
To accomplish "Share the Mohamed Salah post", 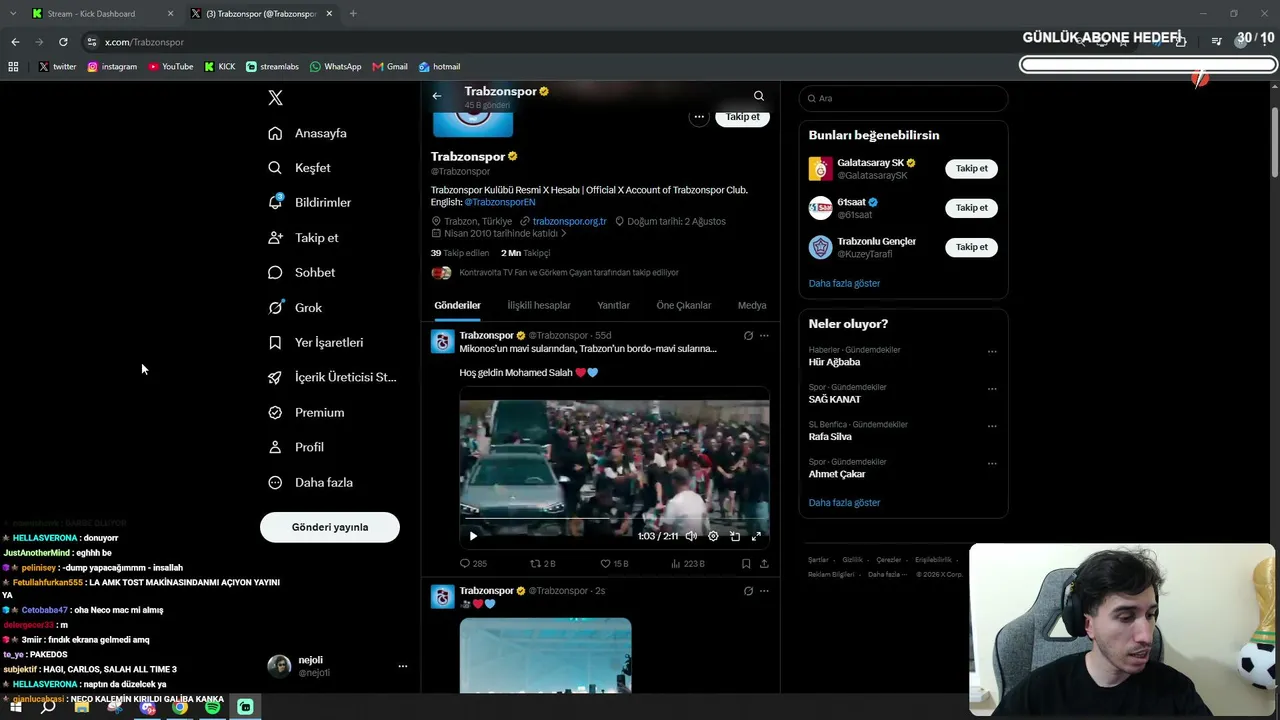I will point(764,564).
